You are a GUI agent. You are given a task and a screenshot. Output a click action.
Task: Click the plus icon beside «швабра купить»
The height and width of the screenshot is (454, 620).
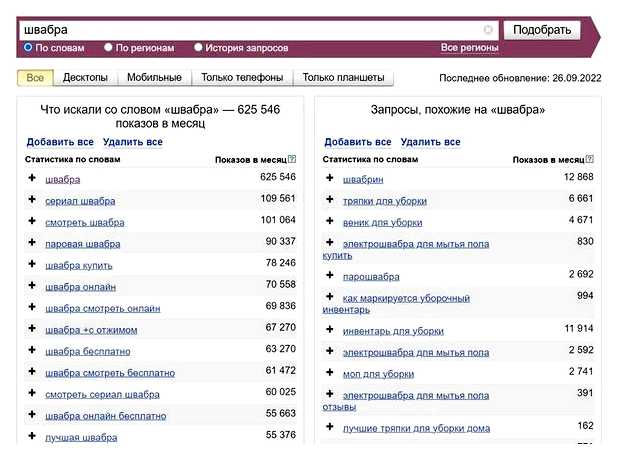[32, 265]
